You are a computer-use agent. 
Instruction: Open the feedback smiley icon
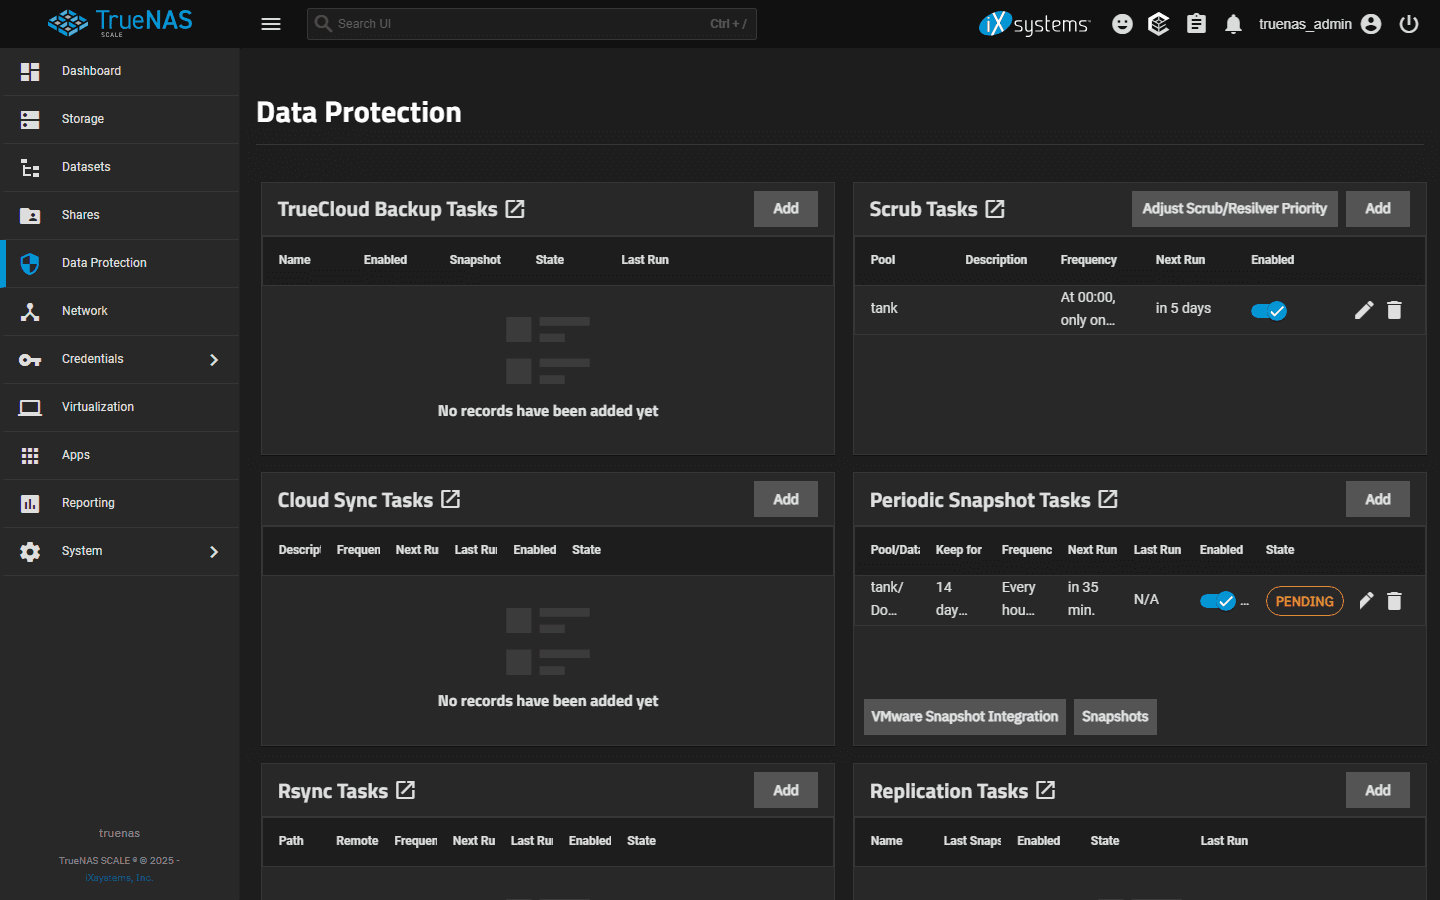1122,24
